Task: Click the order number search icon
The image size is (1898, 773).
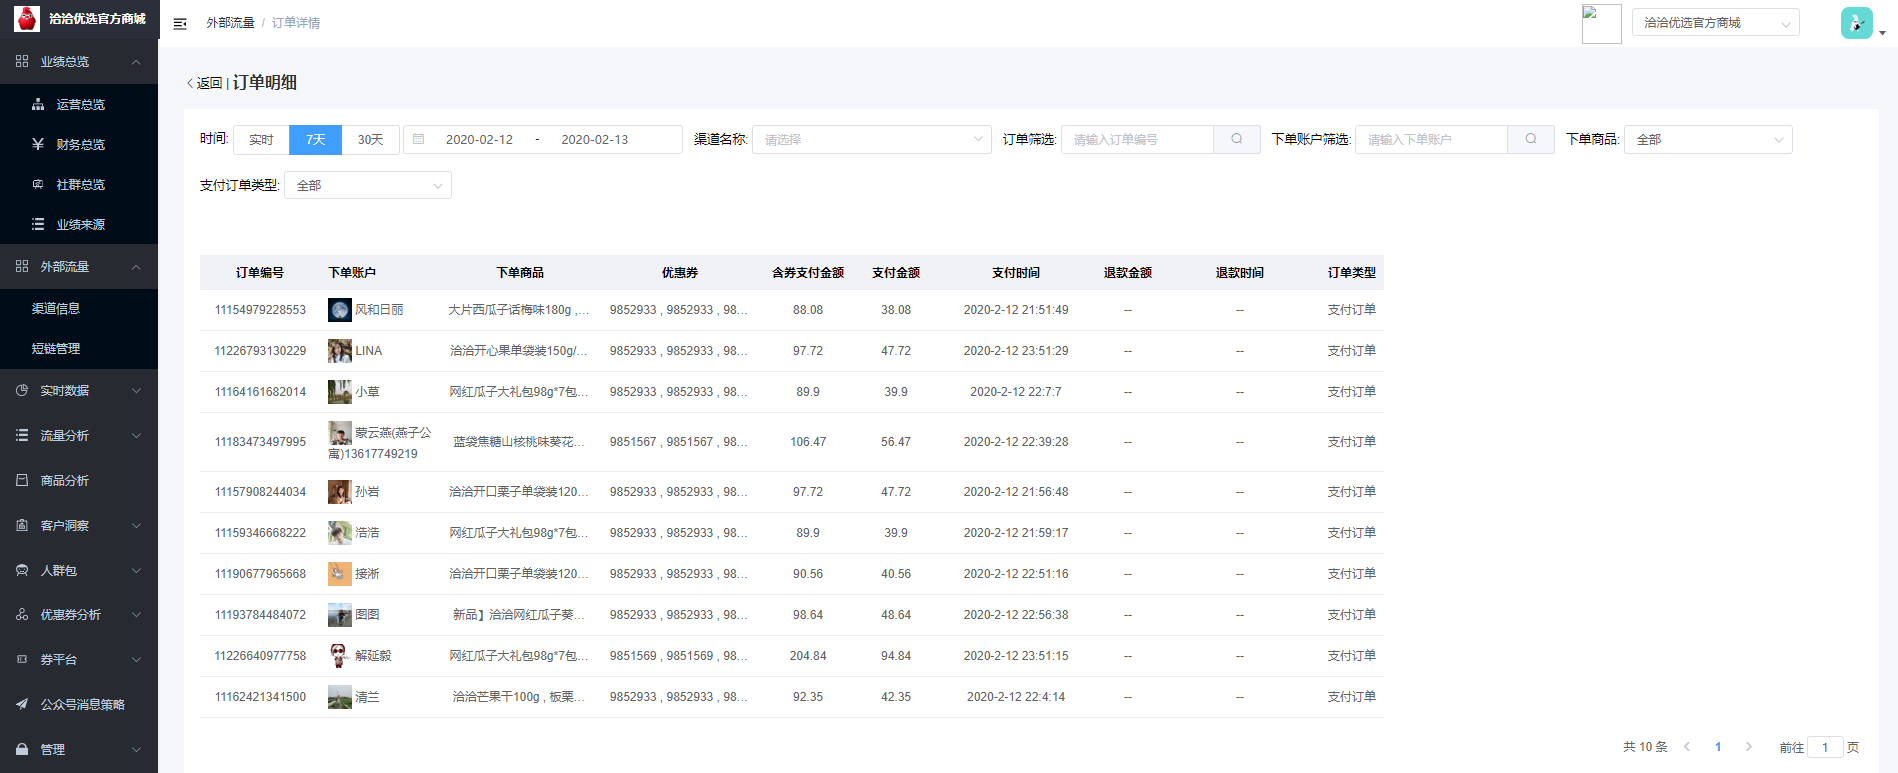Action: coord(1236,139)
